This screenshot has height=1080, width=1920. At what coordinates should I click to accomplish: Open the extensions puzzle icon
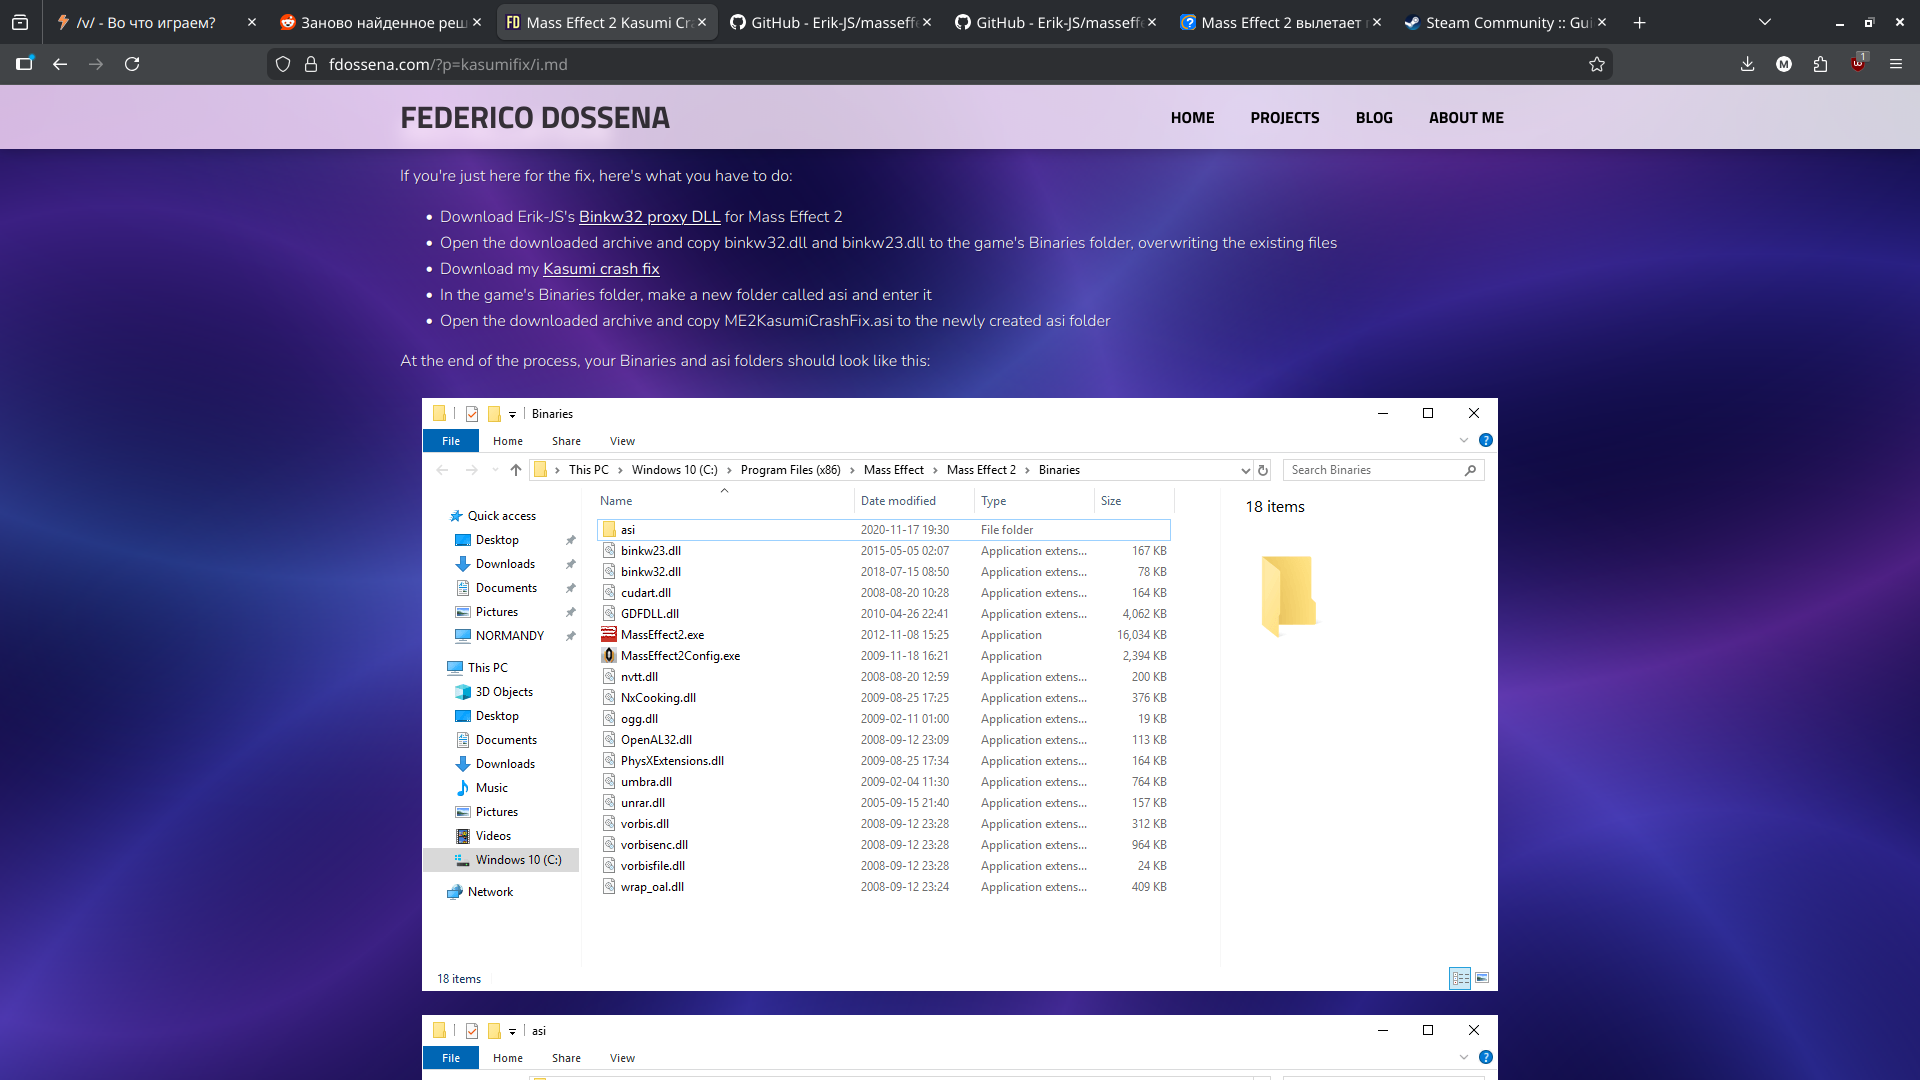tap(1820, 64)
